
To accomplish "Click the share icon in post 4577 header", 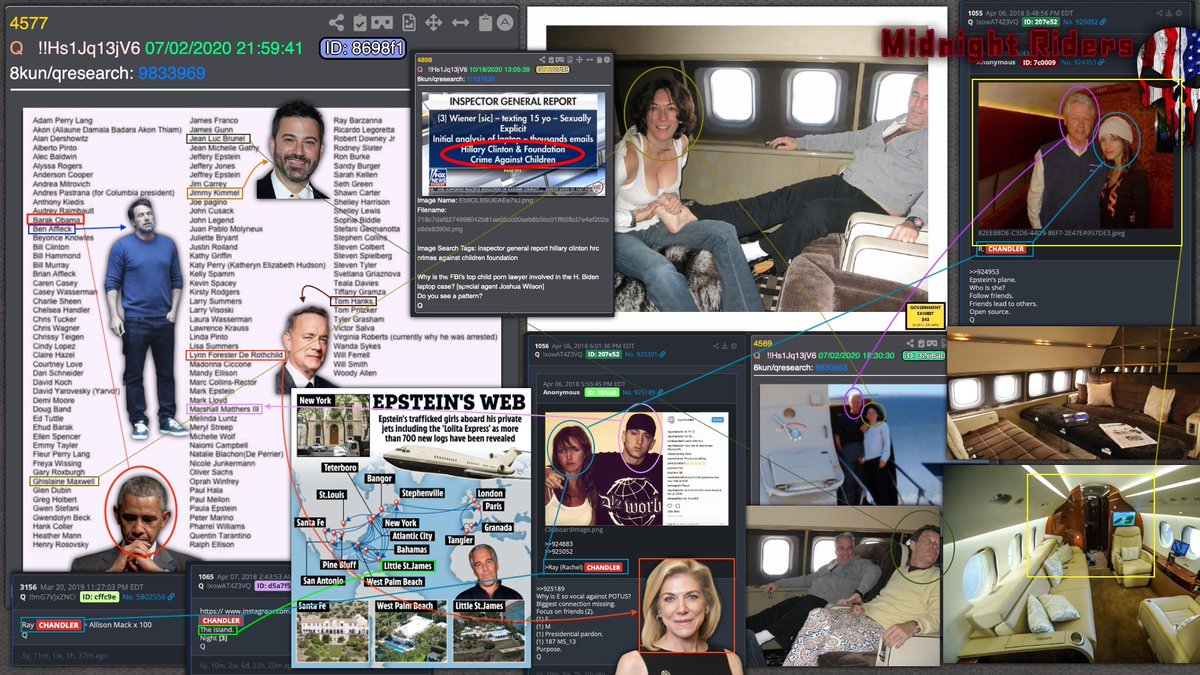I will [x=337, y=22].
